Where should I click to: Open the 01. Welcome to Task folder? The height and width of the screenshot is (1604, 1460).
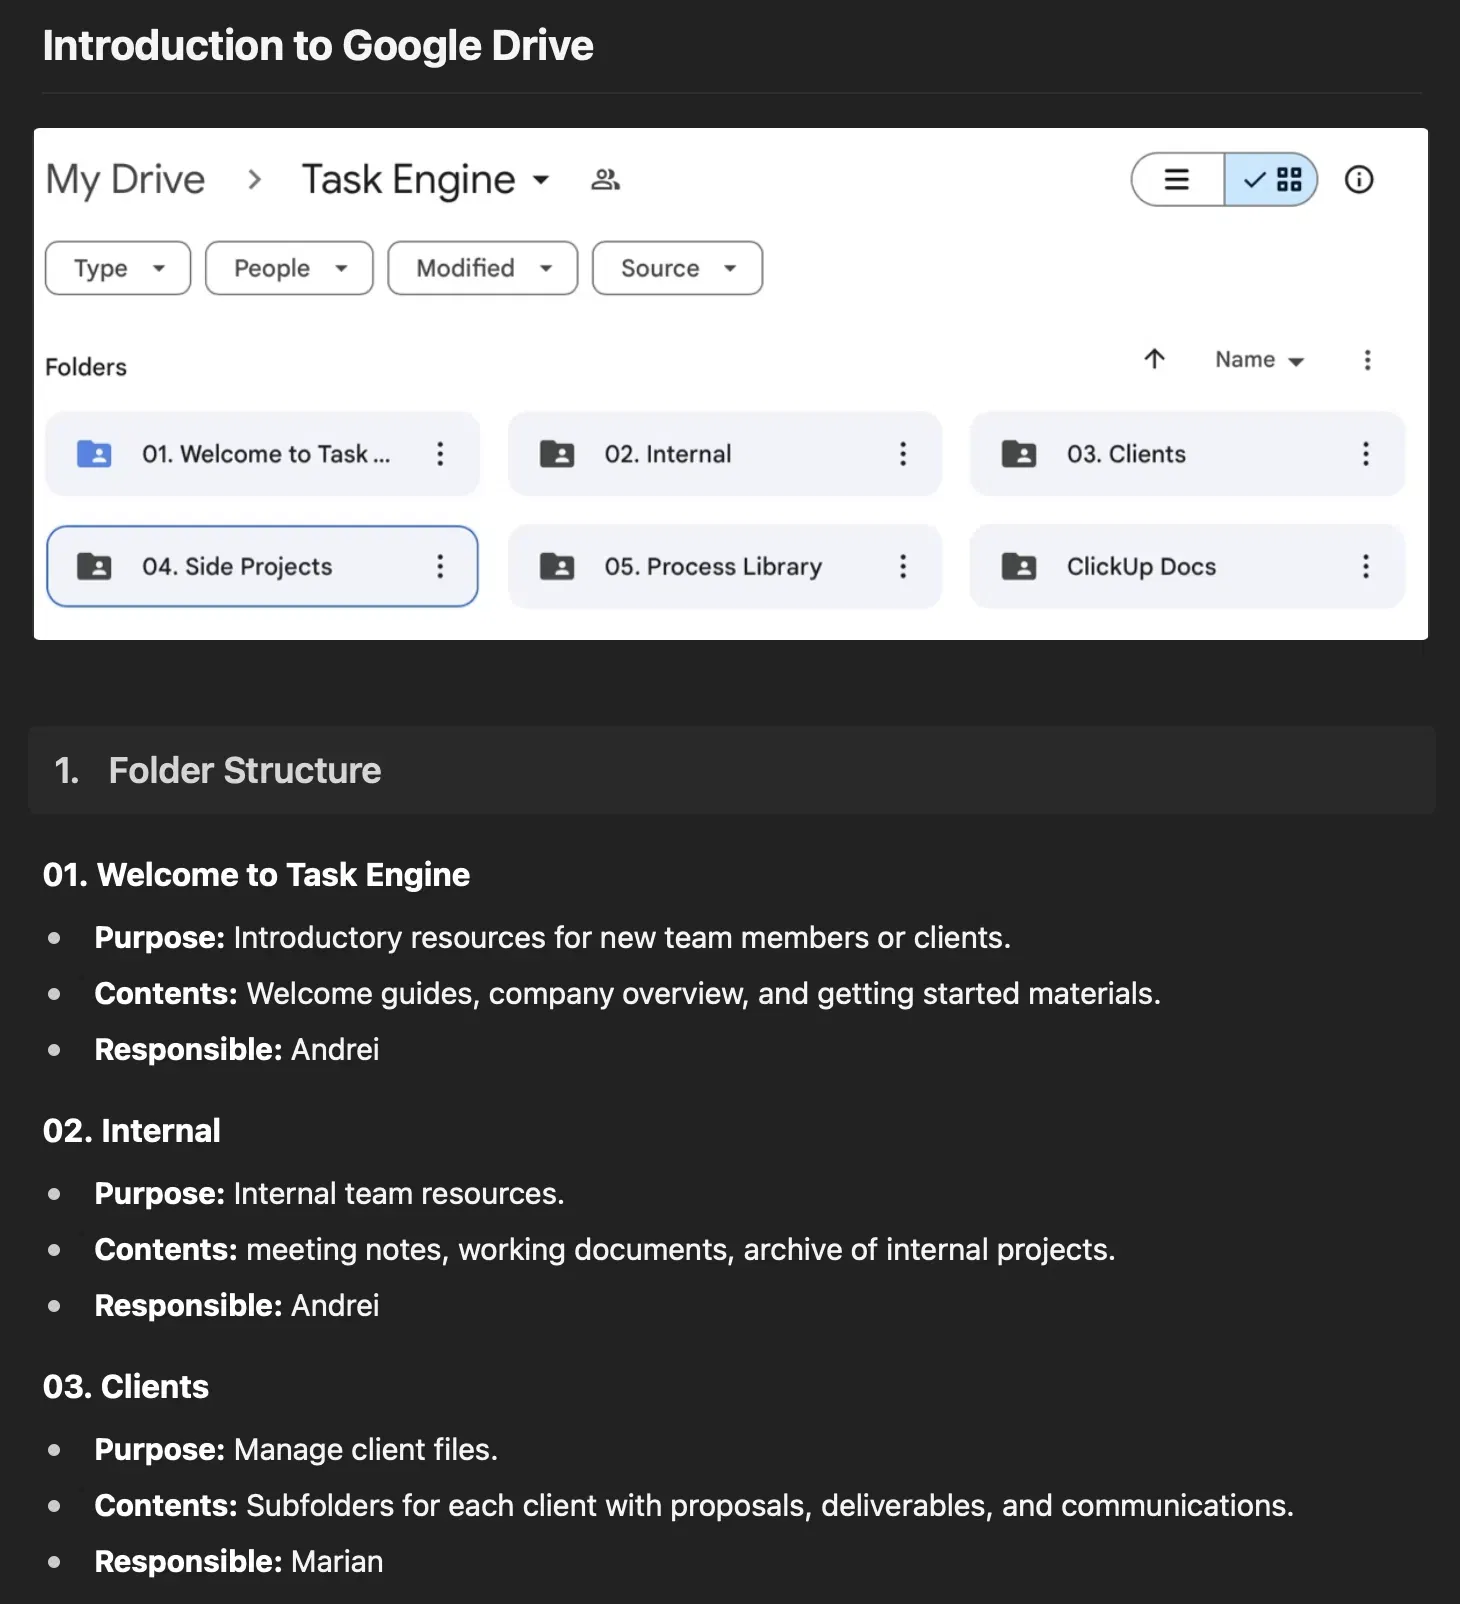[x=262, y=454]
